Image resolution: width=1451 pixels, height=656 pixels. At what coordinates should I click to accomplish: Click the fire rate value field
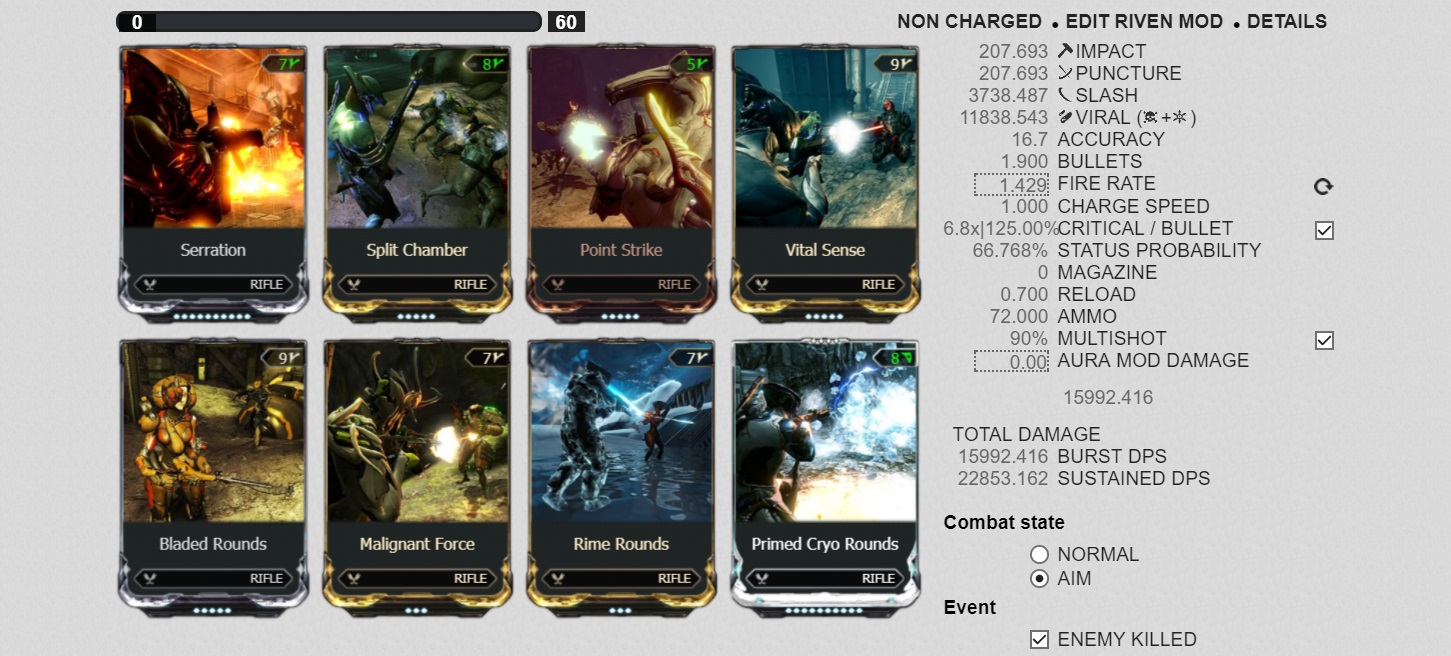(1011, 184)
